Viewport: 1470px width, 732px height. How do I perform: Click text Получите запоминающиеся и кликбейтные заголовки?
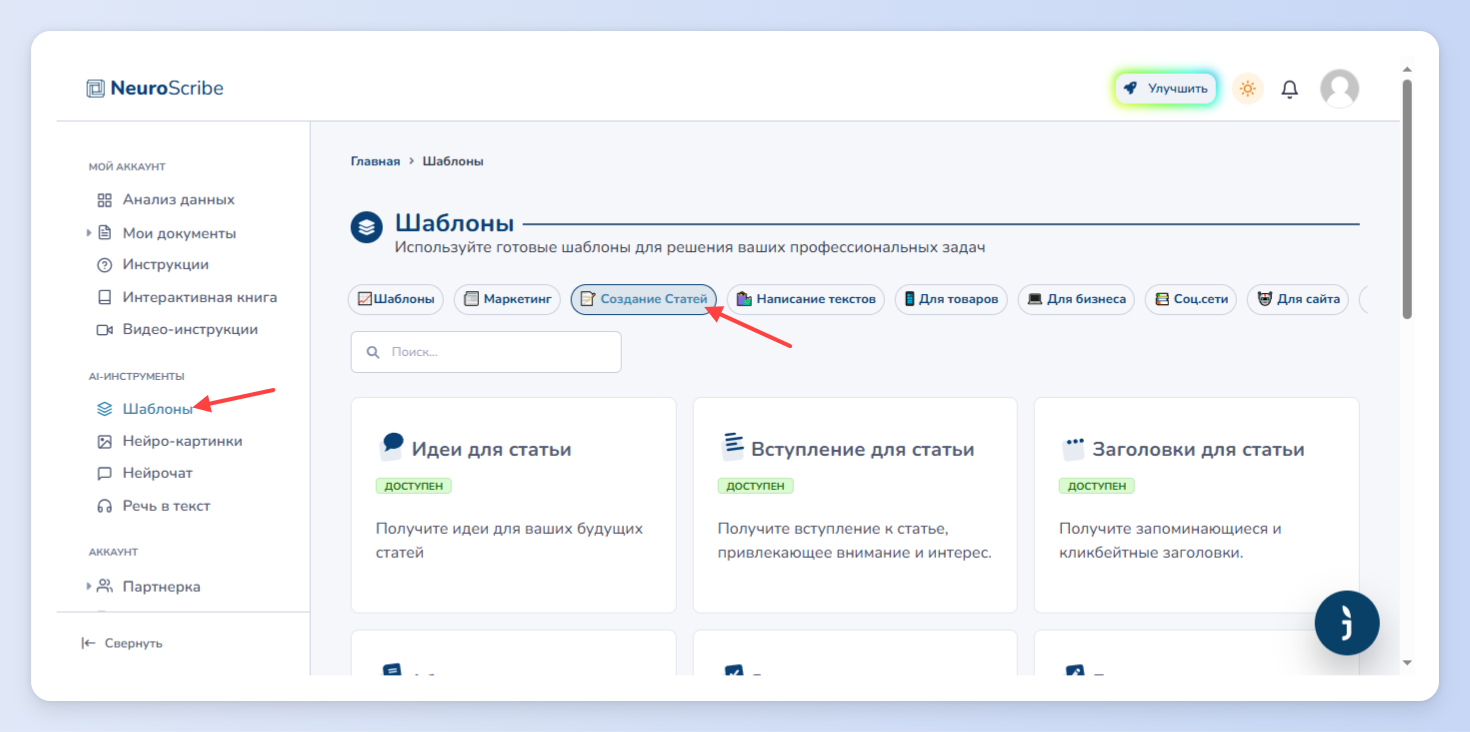[1170, 540]
